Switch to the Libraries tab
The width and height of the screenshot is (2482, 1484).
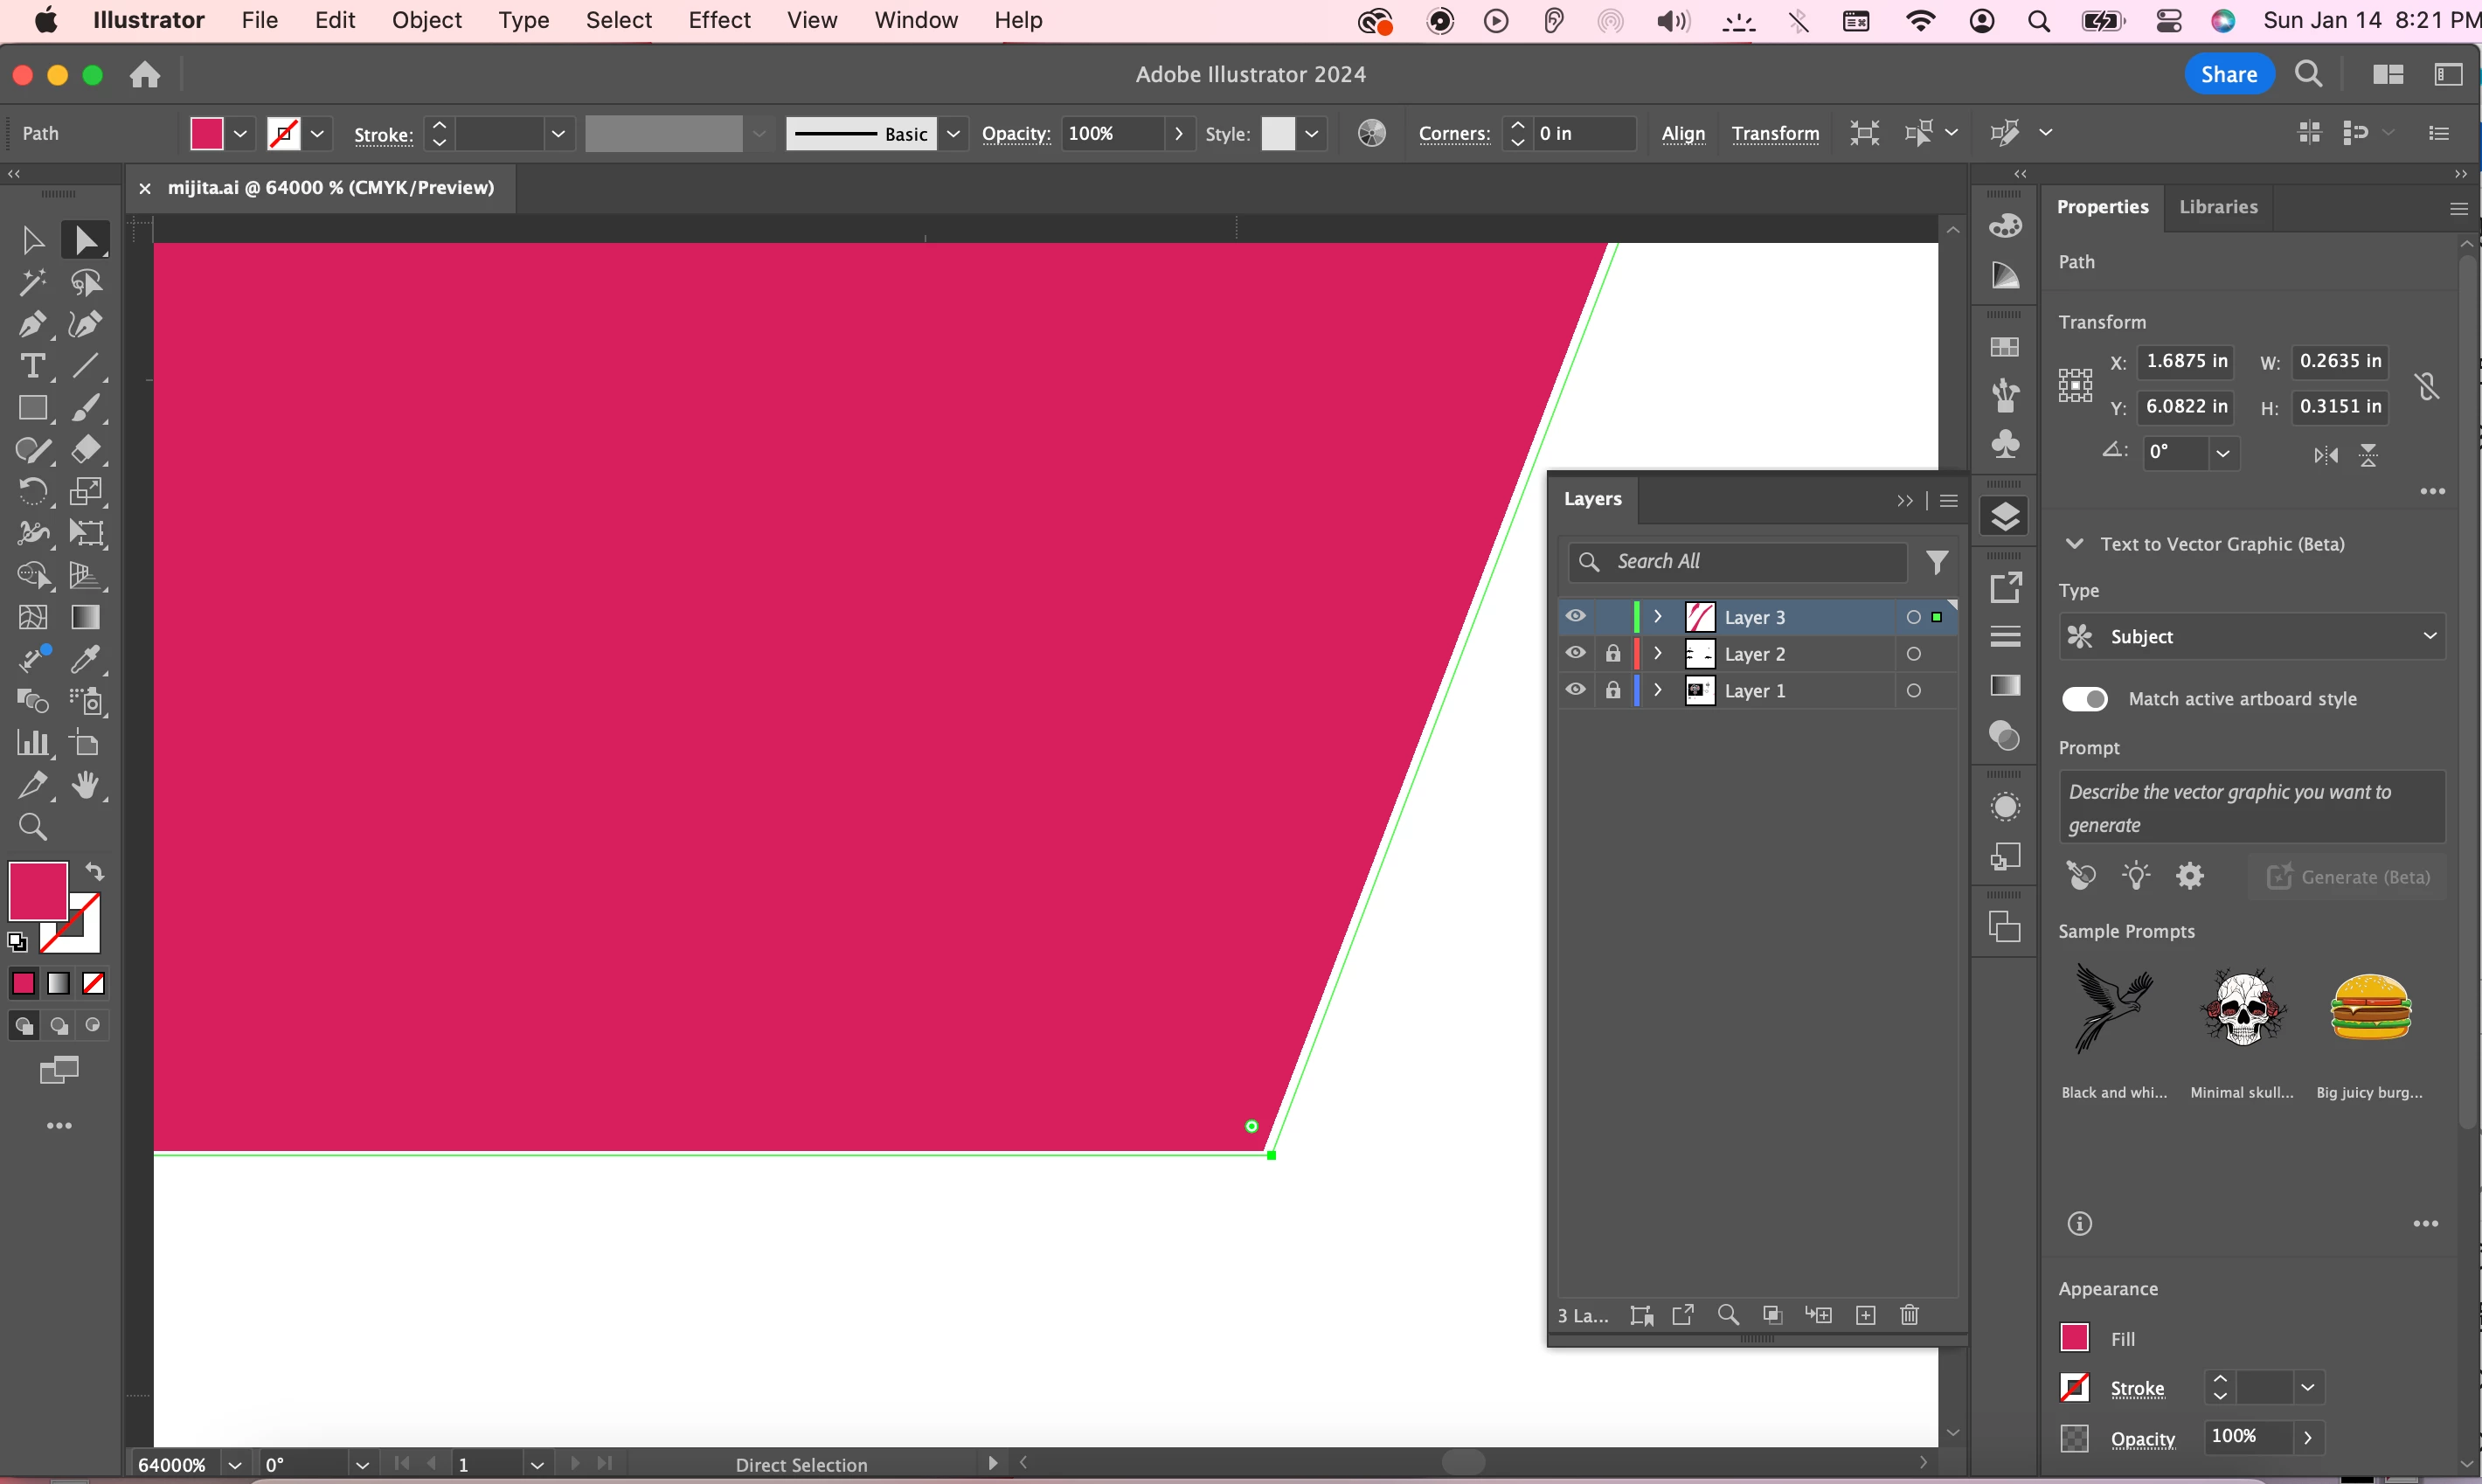click(2217, 207)
